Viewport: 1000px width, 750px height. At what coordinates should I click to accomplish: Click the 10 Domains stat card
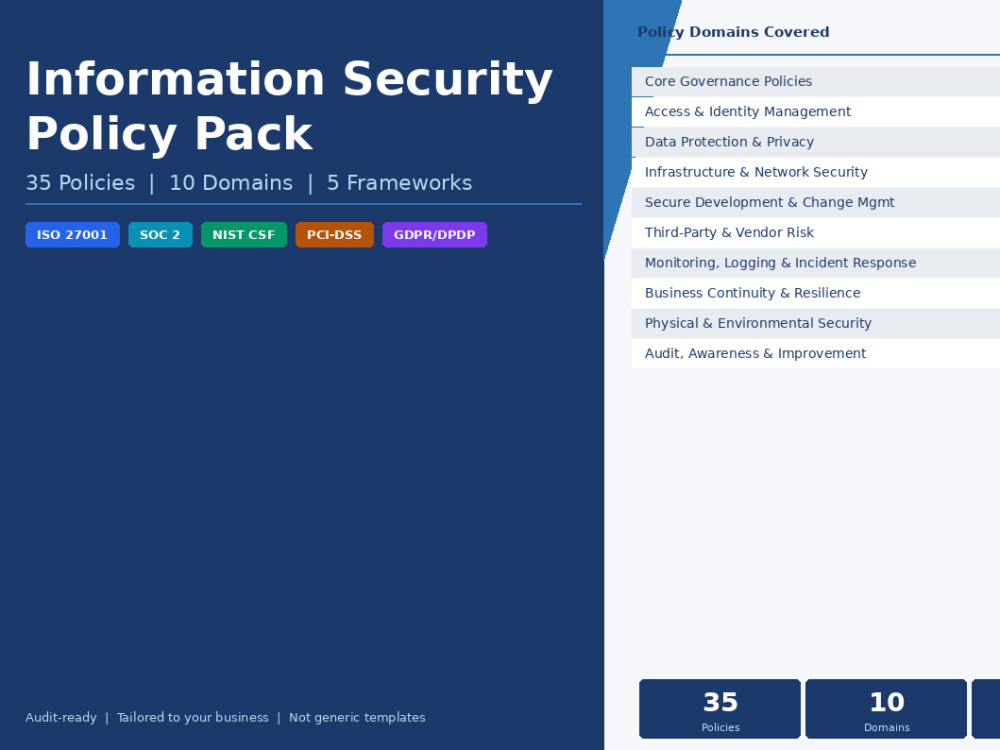pyautogui.click(x=886, y=709)
